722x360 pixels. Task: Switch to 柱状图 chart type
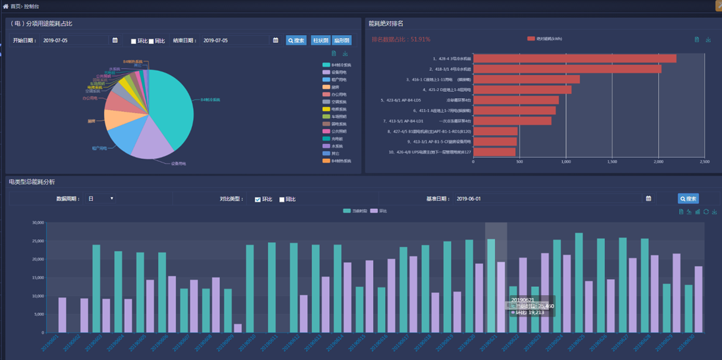pos(320,41)
